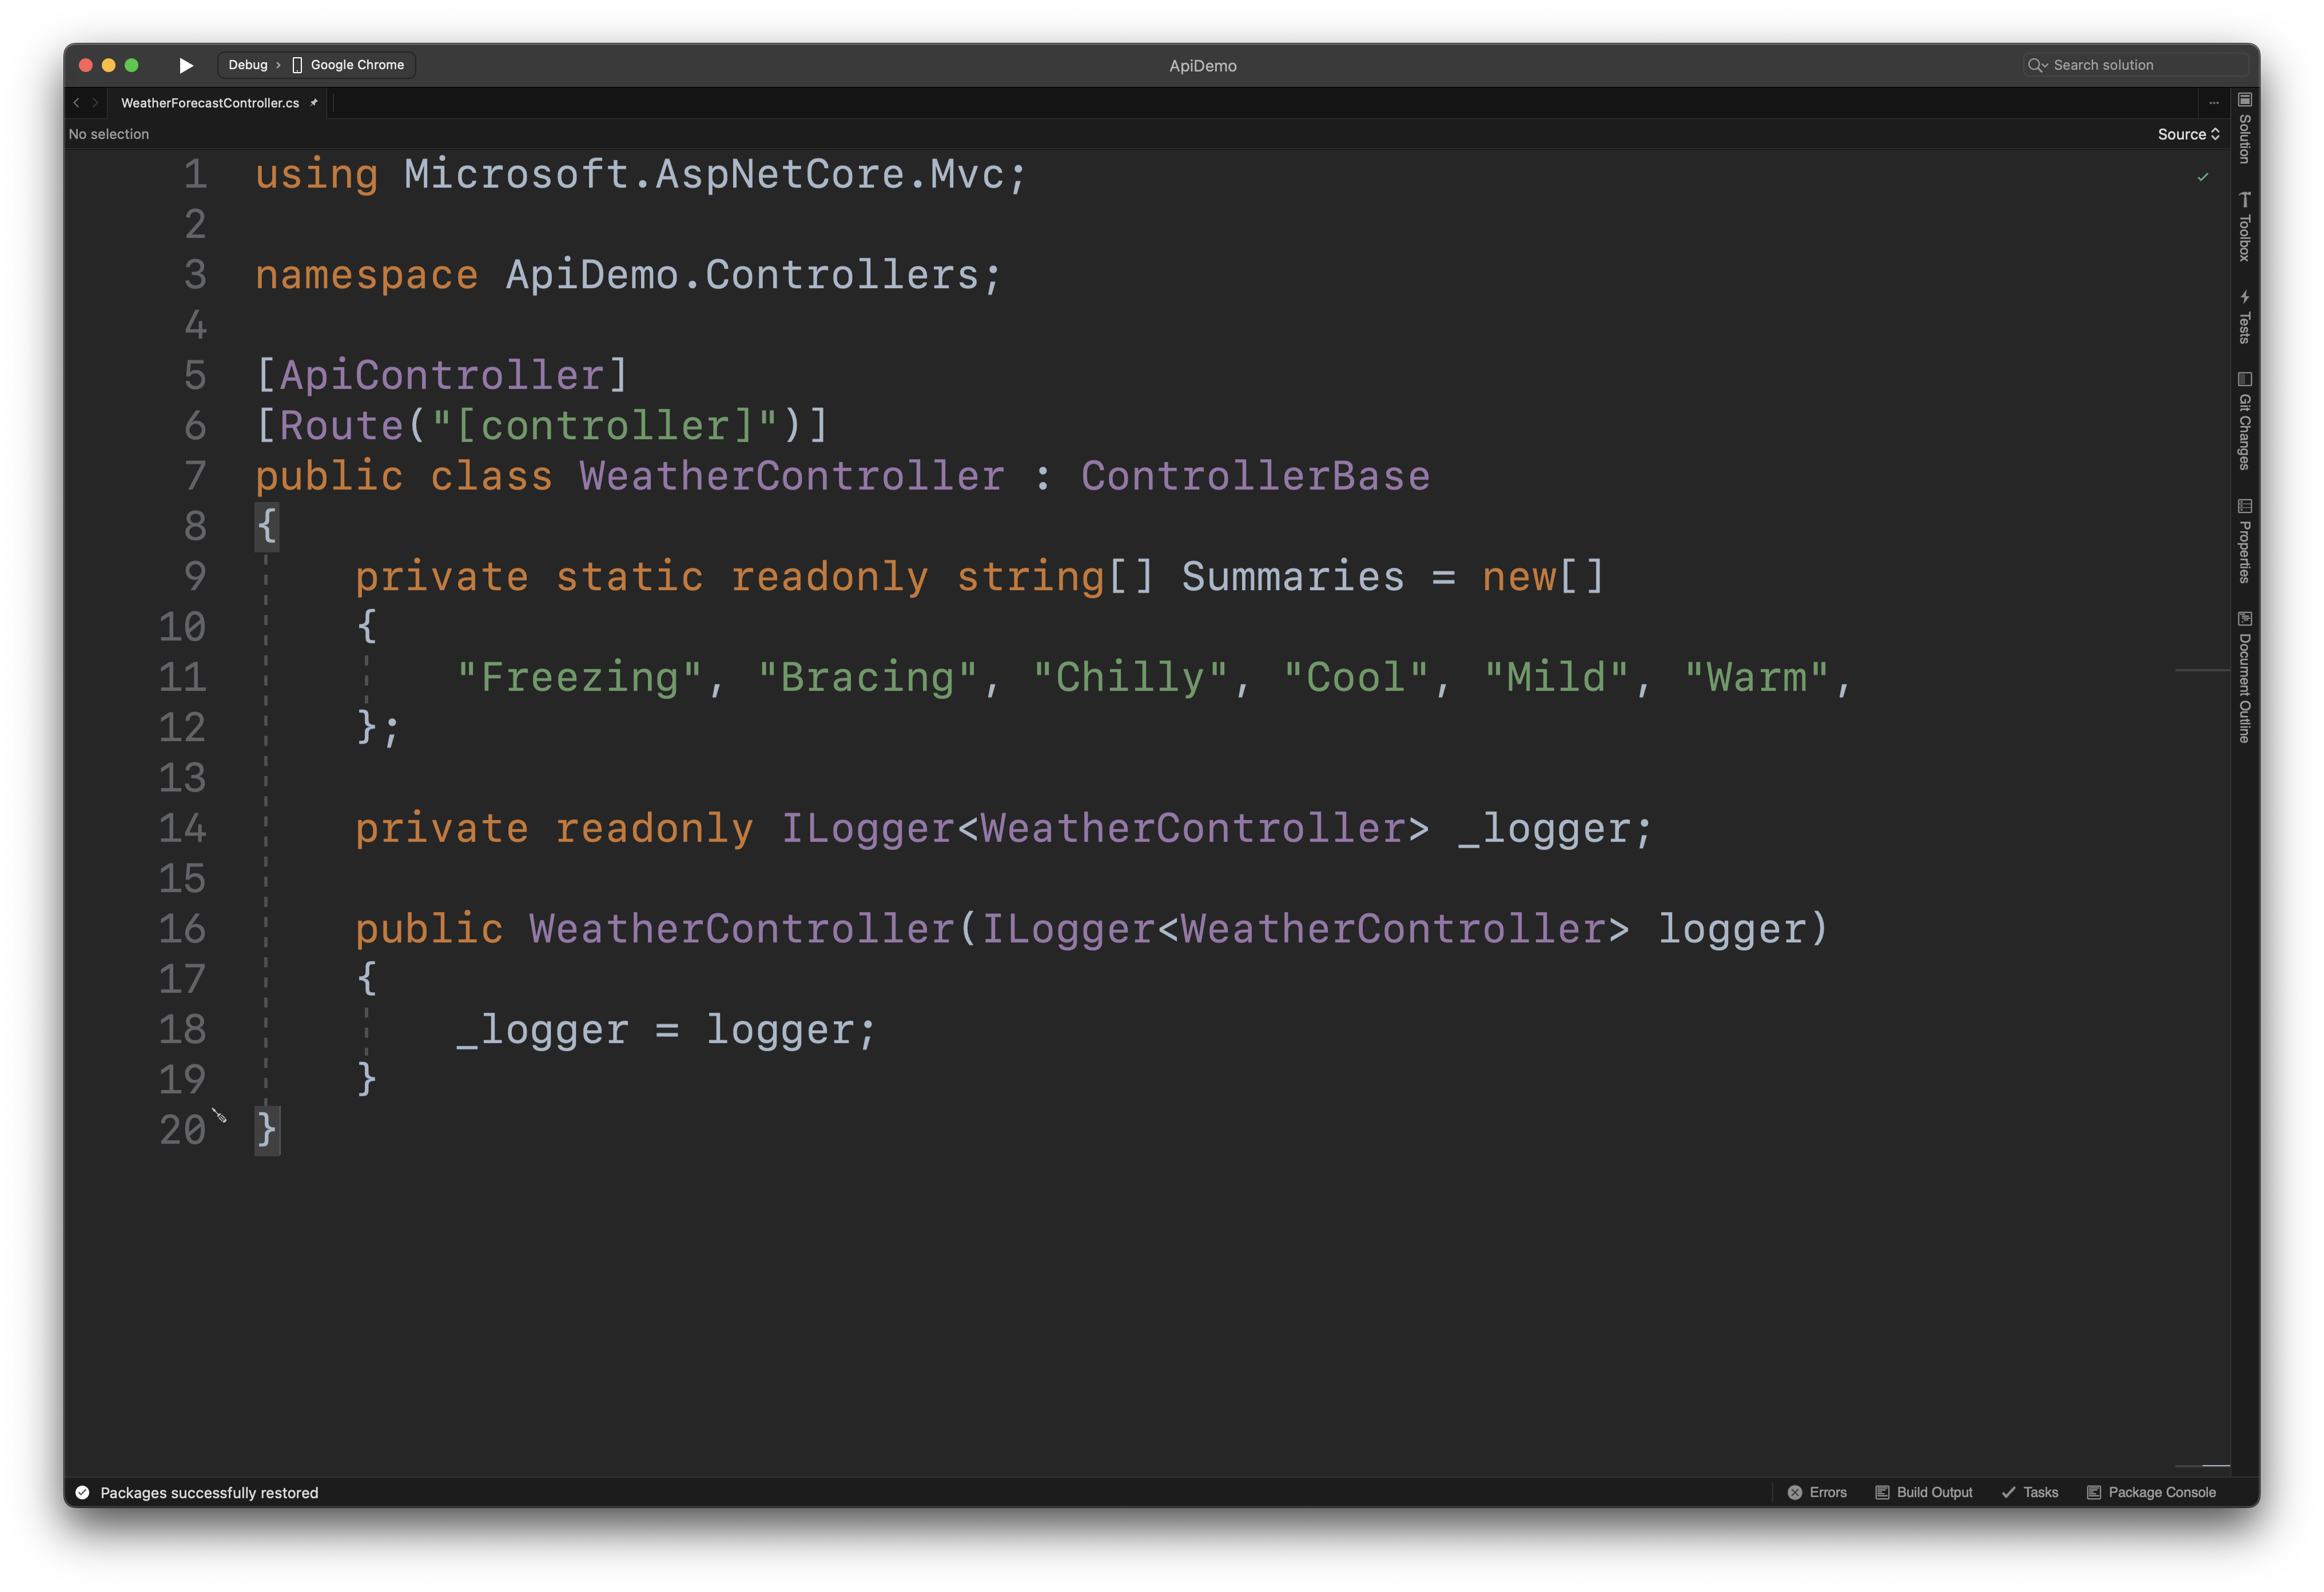The image size is (2324, 1592).
Task: Click the quick actions screwdriver icon at line 20
Action: (220, 1115)
